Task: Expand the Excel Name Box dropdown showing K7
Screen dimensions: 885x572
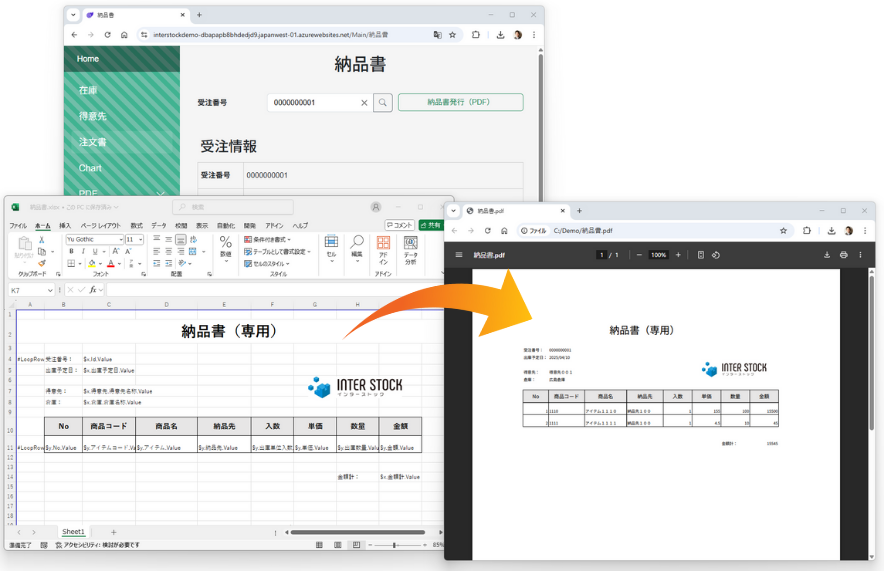Action: tap(52, 290)
